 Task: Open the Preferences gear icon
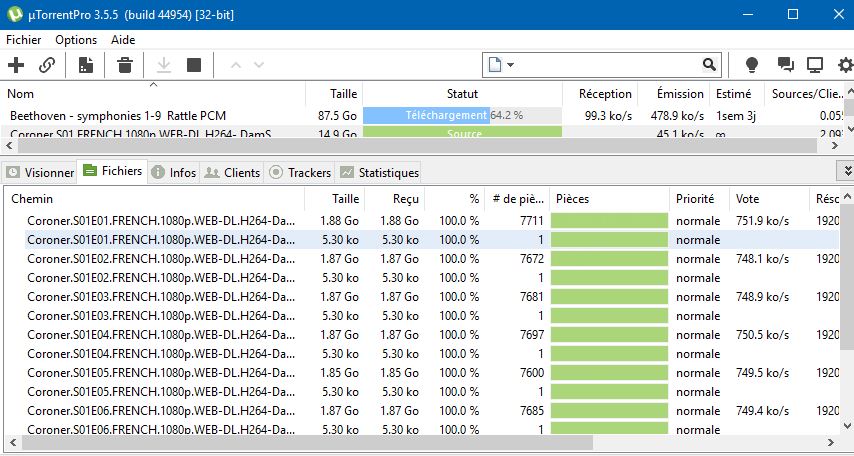point(845,65)
